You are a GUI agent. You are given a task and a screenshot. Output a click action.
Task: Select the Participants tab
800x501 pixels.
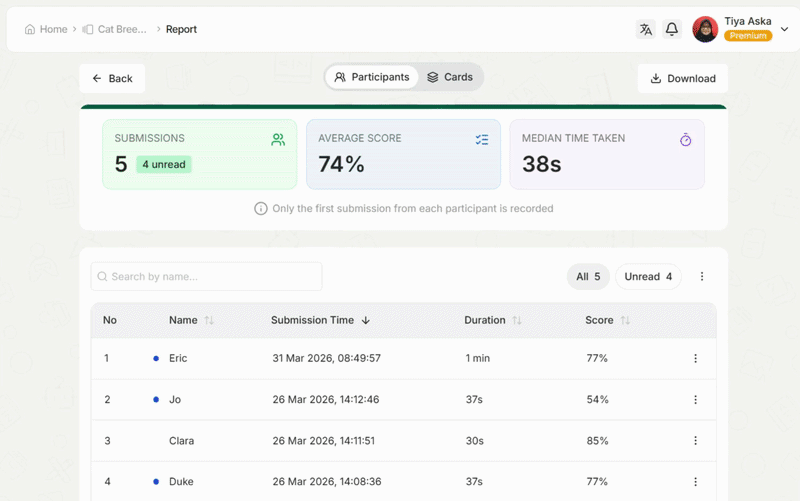click(x=372, y=77)
